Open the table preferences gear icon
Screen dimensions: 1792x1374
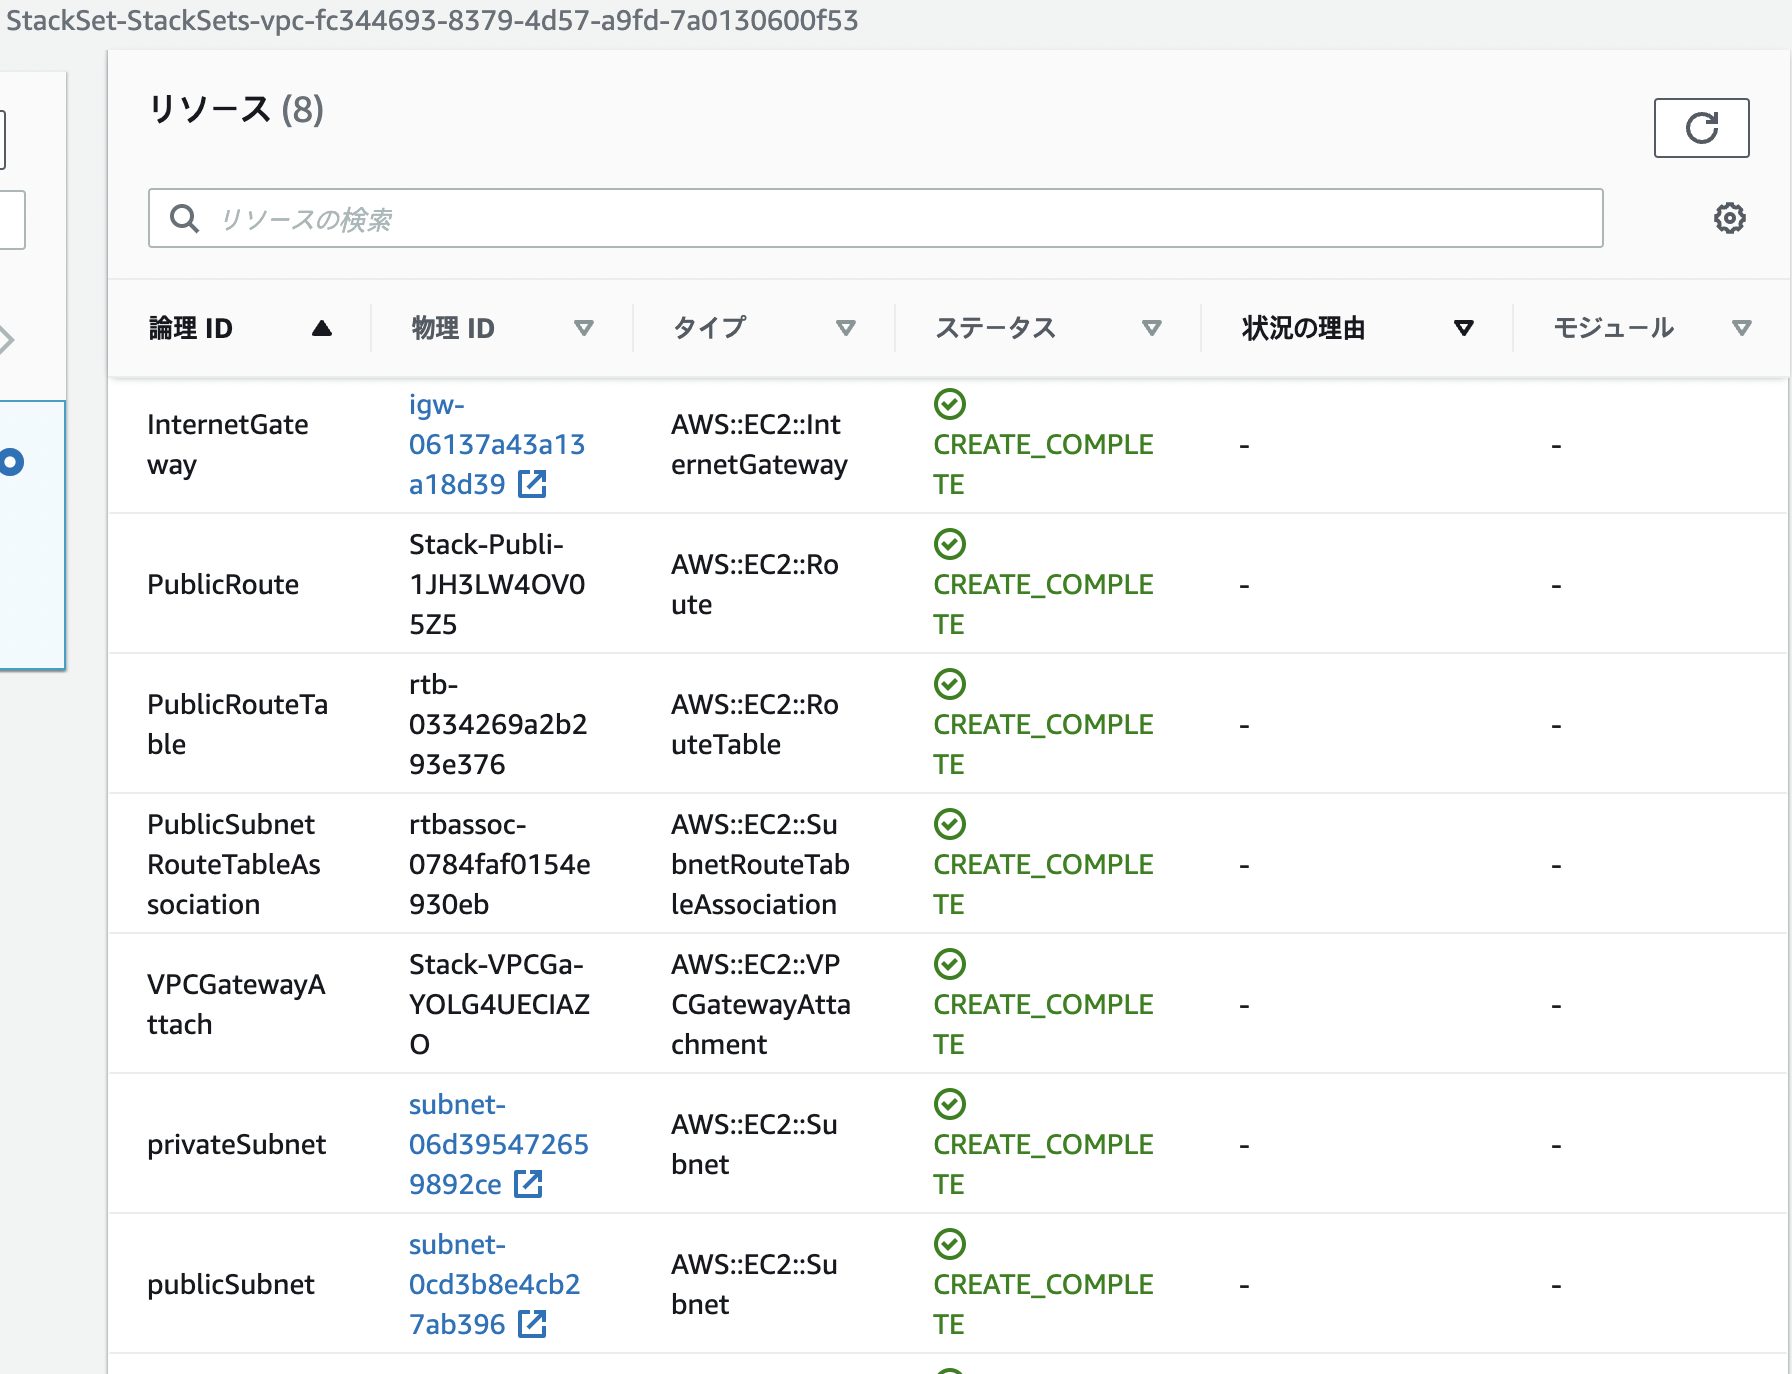[1729, 218]
